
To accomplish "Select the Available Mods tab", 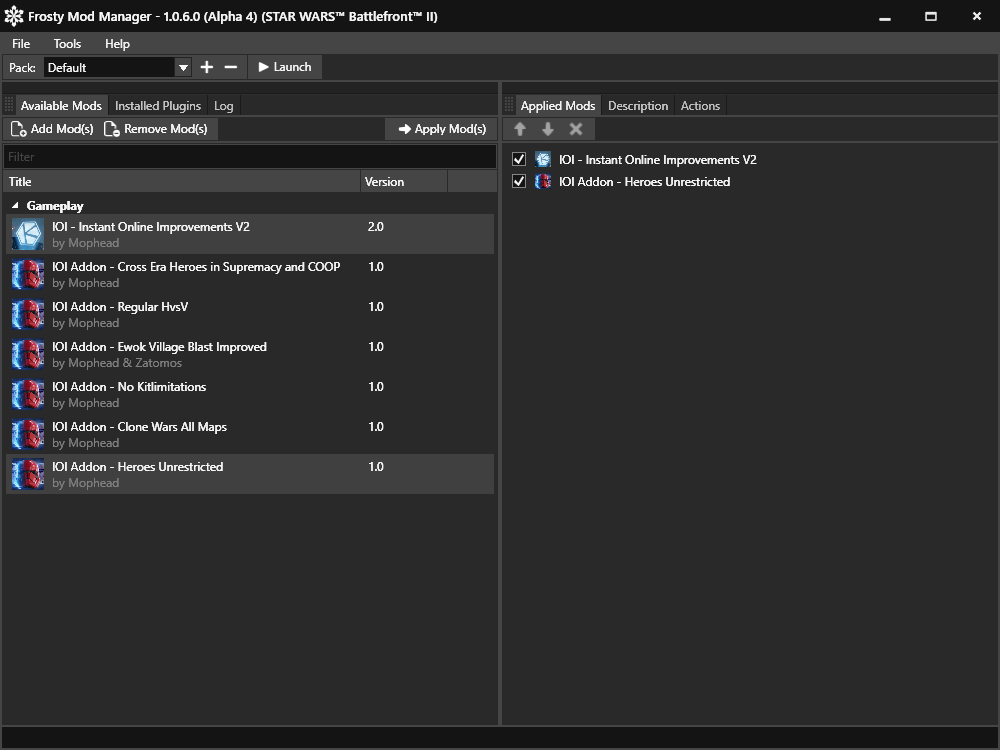I will click(61, 106).
